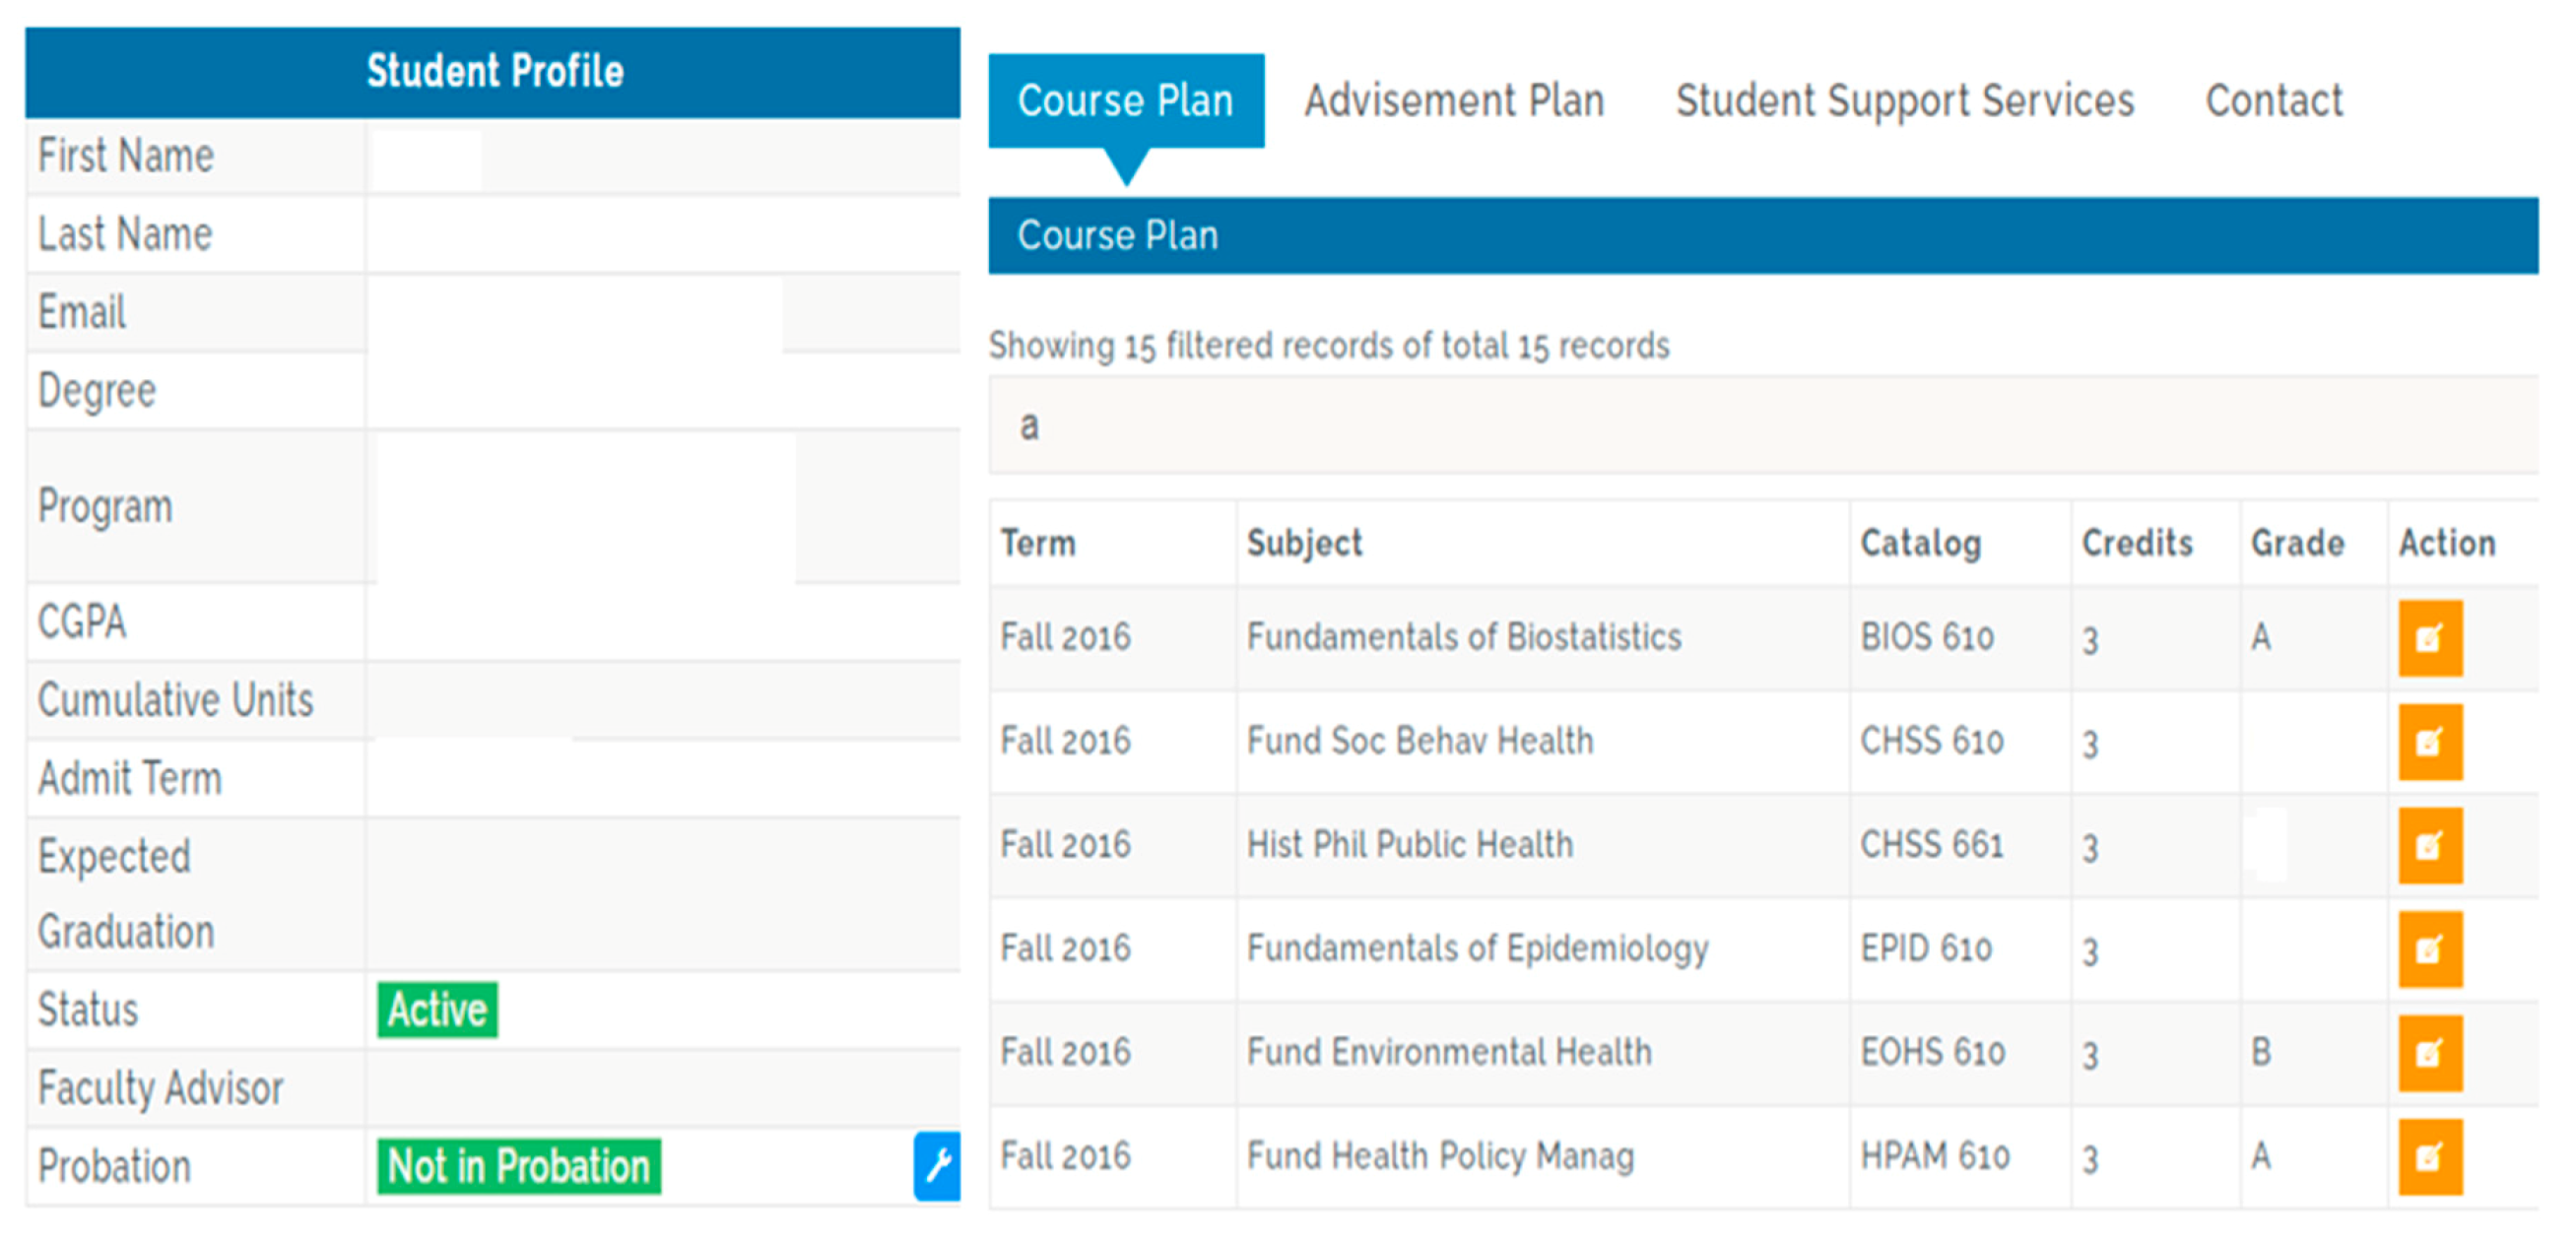The height and width of the screenshot is (1242, 2576).
Task: Click the Catalog column header
Action: click(x=1920, y=543)
